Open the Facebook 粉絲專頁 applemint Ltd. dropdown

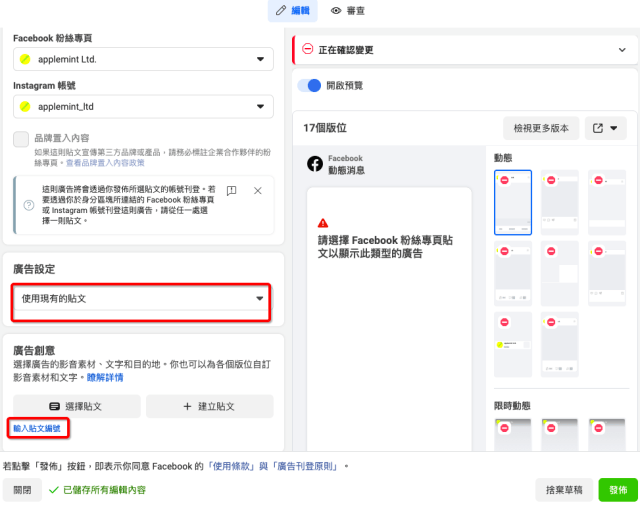pyautogui.click(x=143, y=59)
